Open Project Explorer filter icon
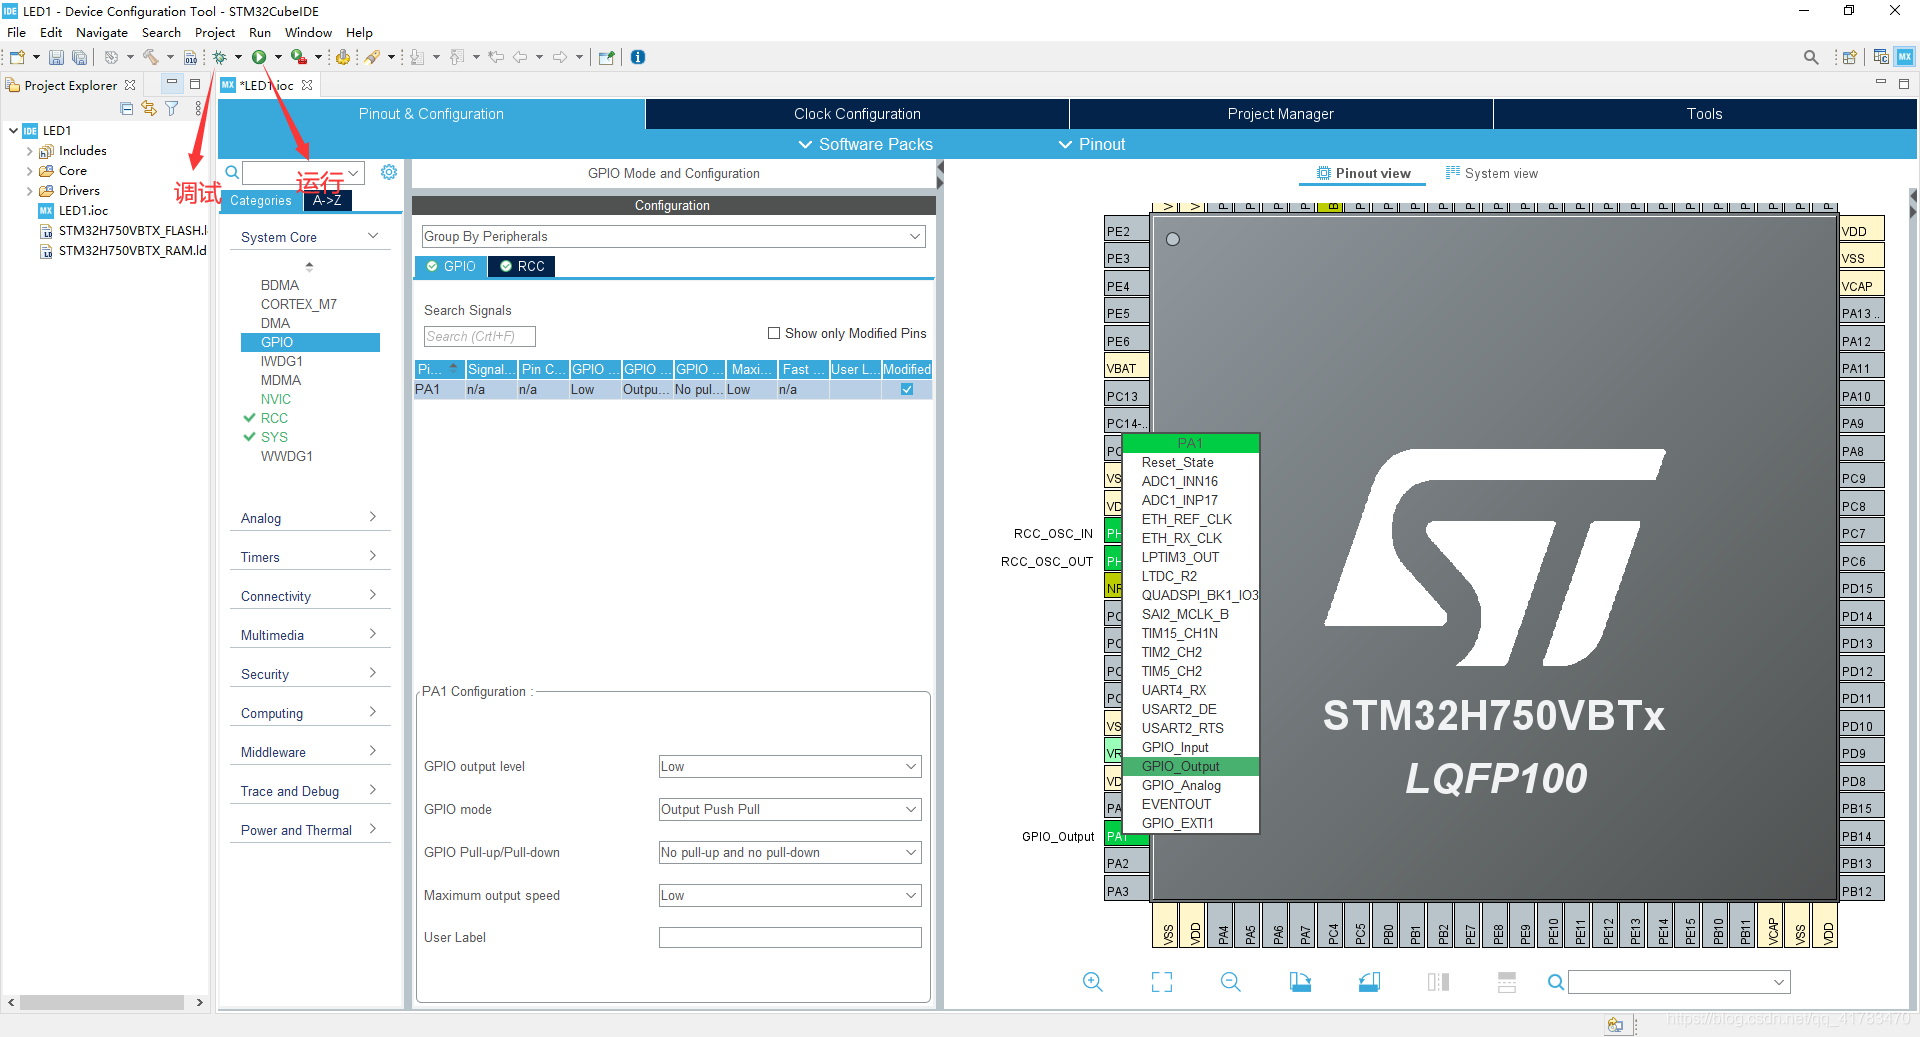 click(172, 108)
